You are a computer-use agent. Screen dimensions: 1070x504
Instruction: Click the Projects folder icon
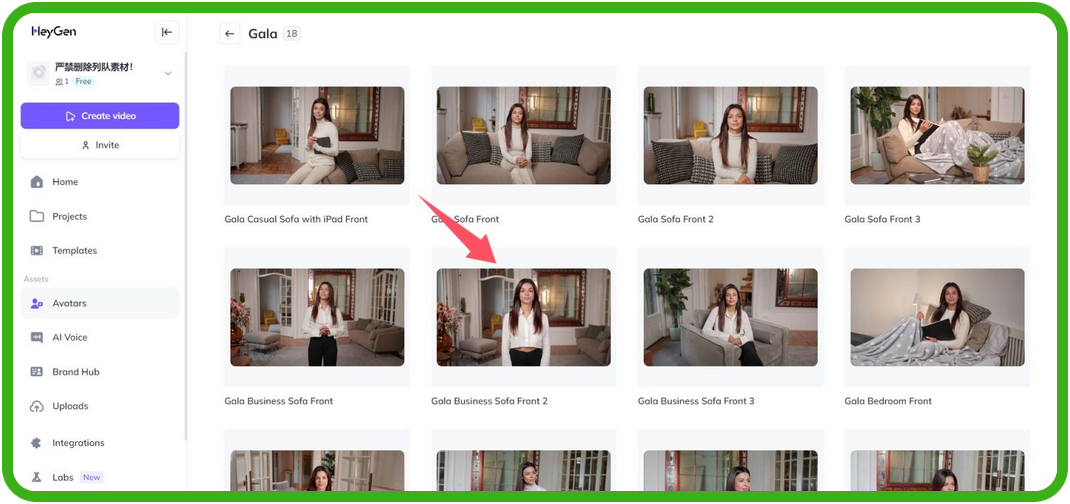point(37,216)
